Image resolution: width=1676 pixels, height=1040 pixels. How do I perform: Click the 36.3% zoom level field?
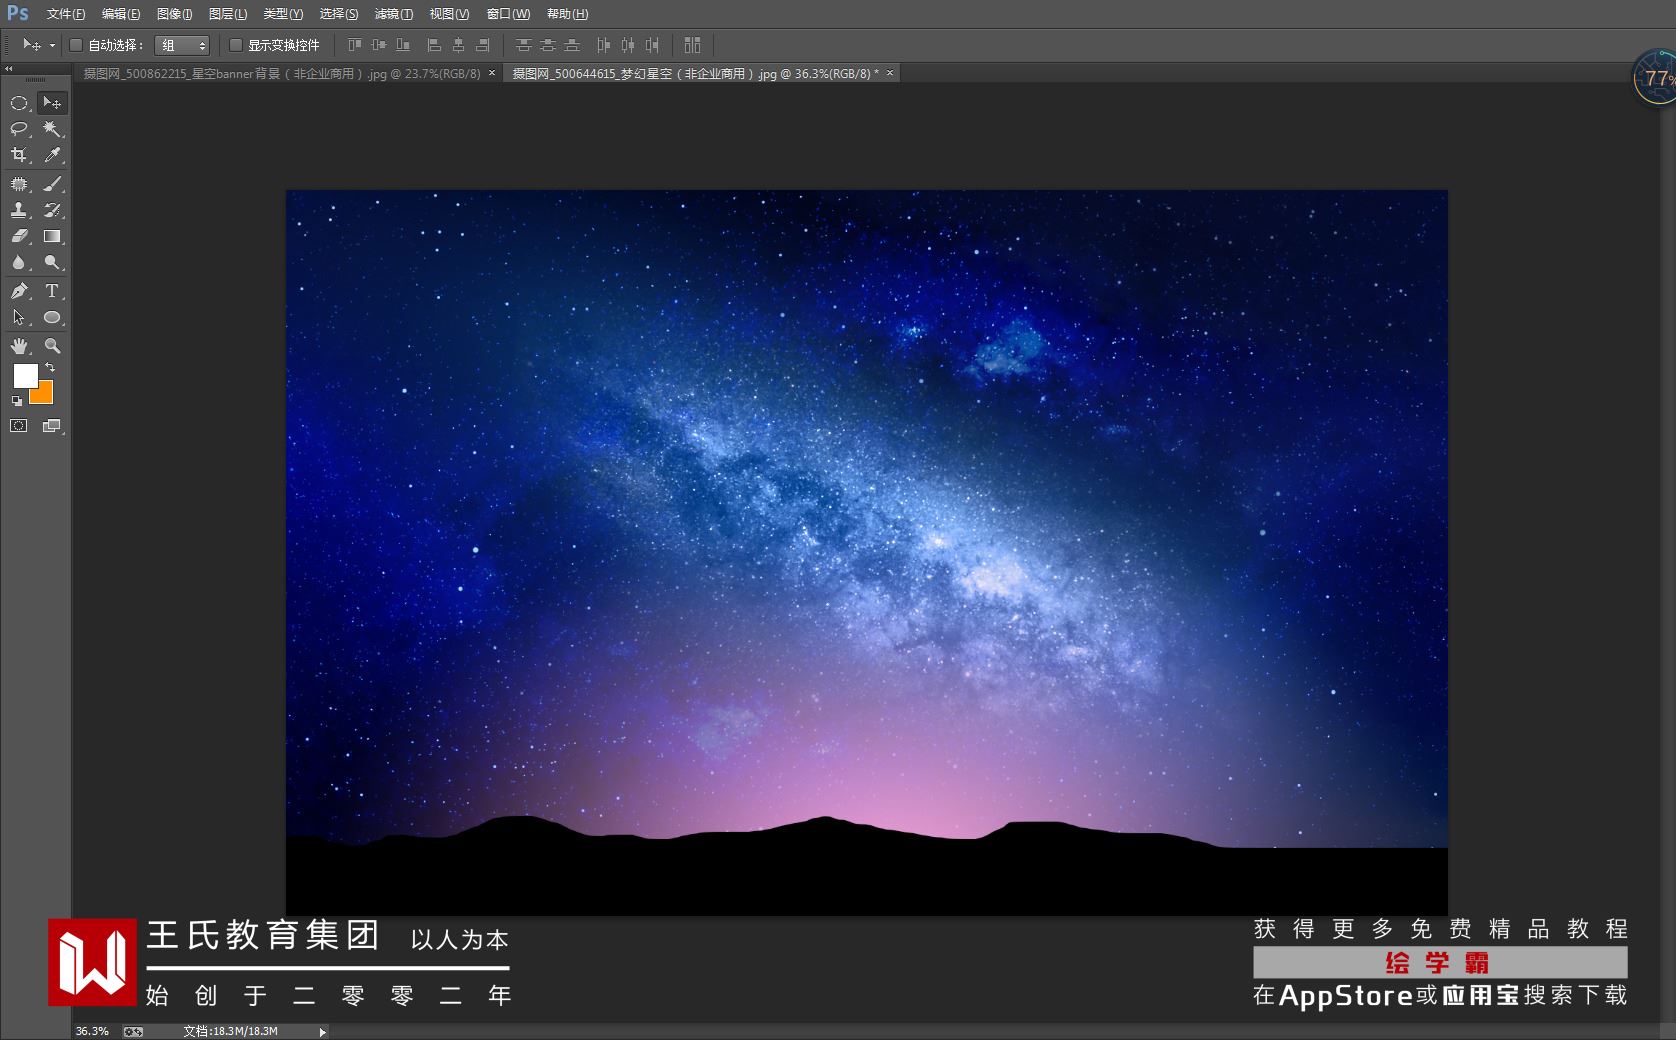[93, 1031]
